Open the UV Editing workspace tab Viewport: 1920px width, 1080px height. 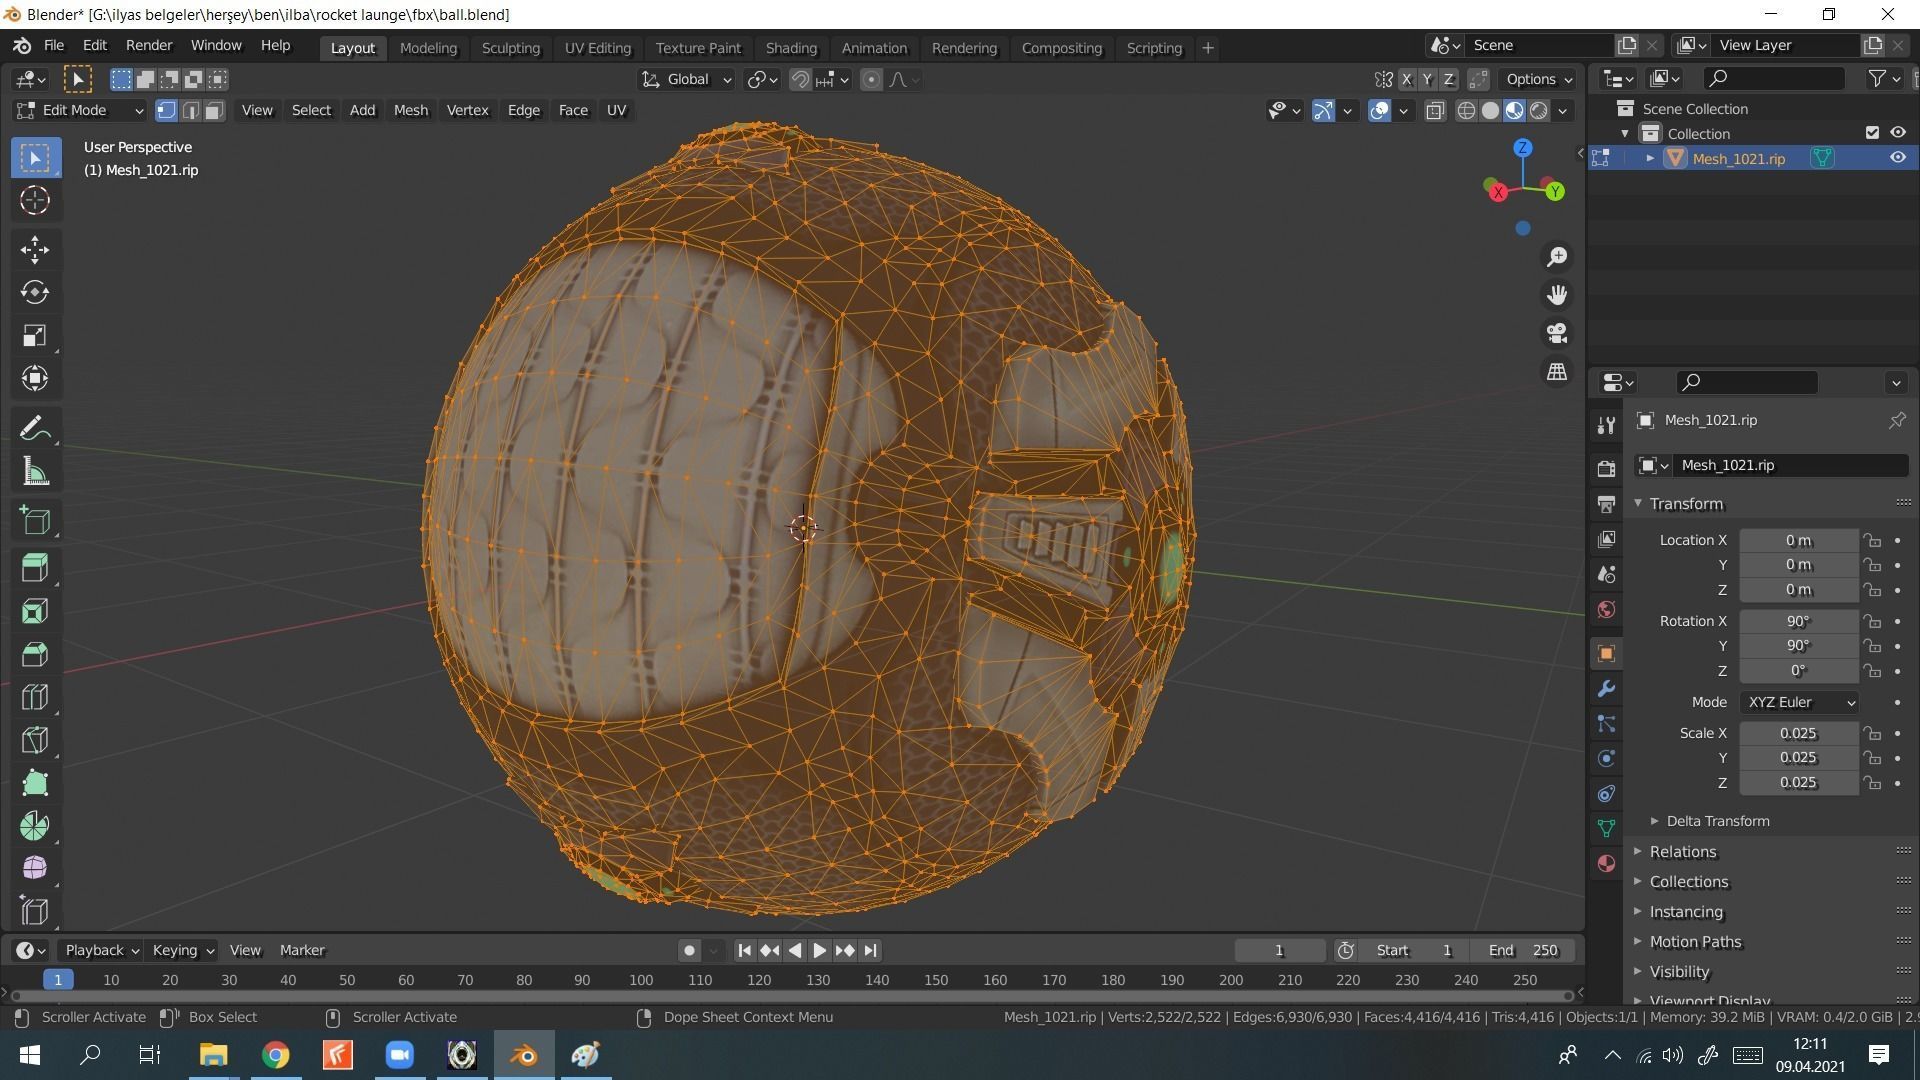597,48
